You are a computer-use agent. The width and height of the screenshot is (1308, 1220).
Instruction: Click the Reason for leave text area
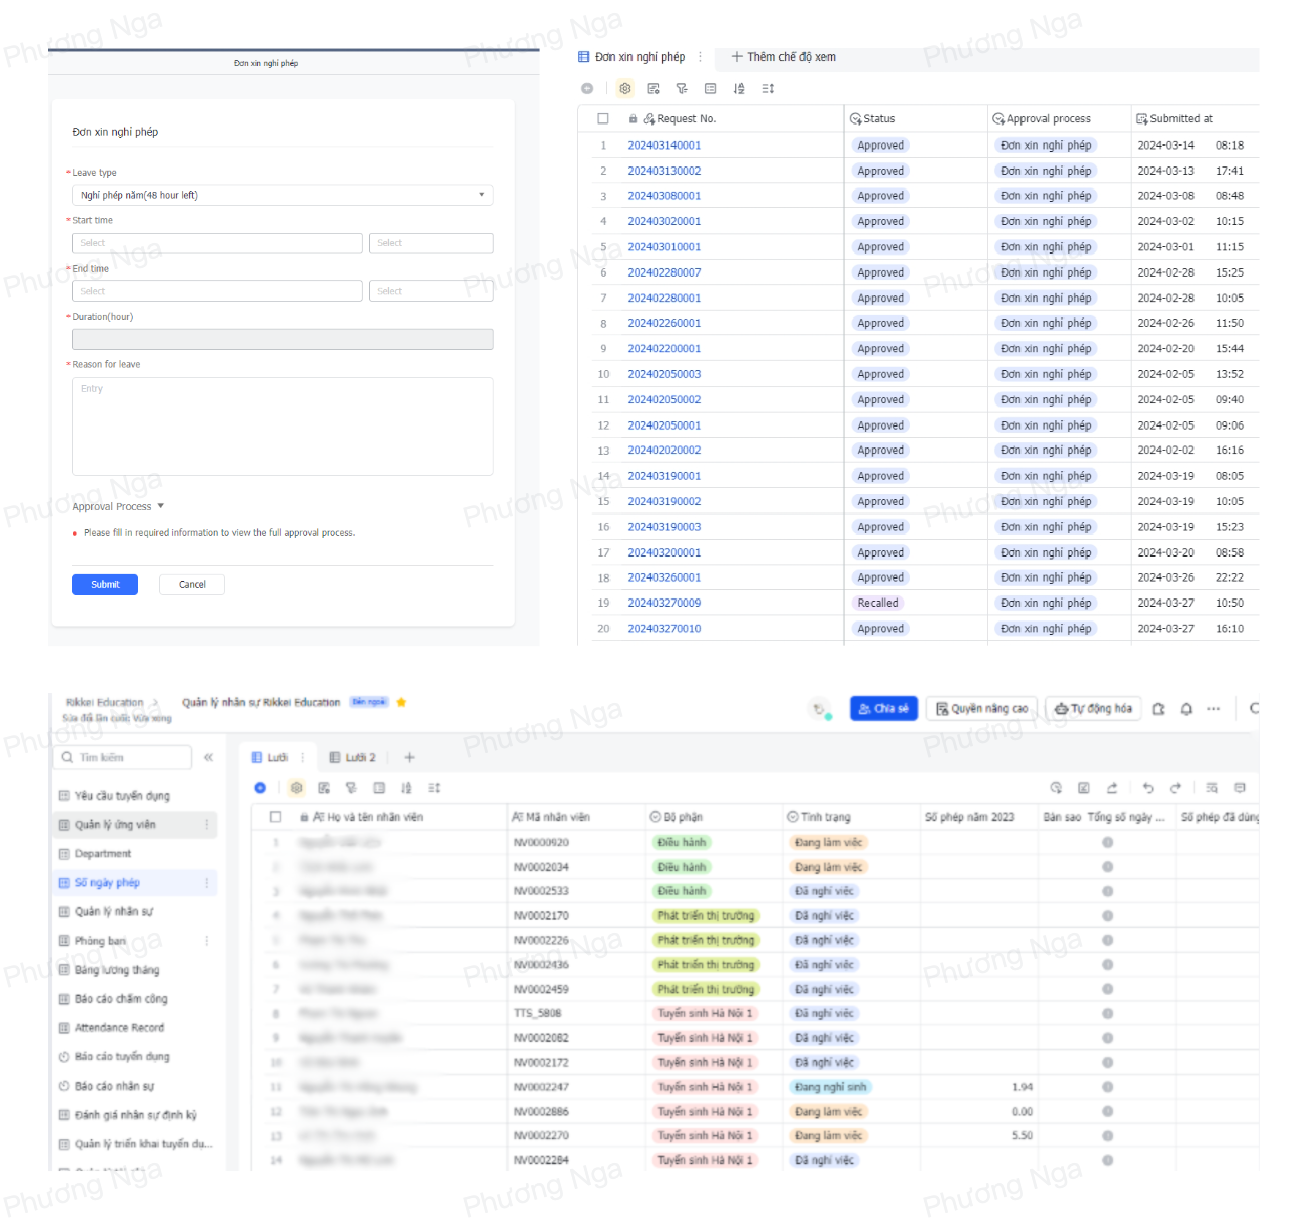[x=282, y=426]
